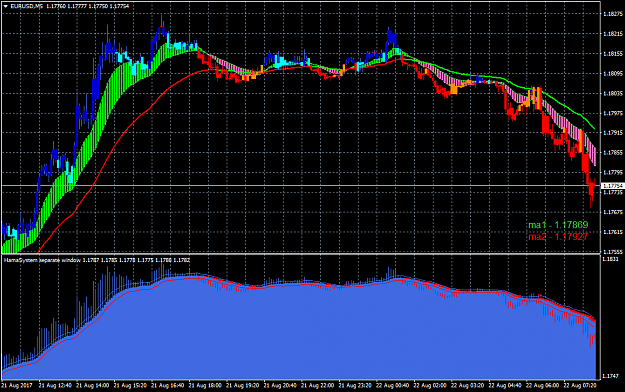Click the 22 Aug 04:40 time label
This screenshot has width=625, height=392.
[x=505, y=386]
